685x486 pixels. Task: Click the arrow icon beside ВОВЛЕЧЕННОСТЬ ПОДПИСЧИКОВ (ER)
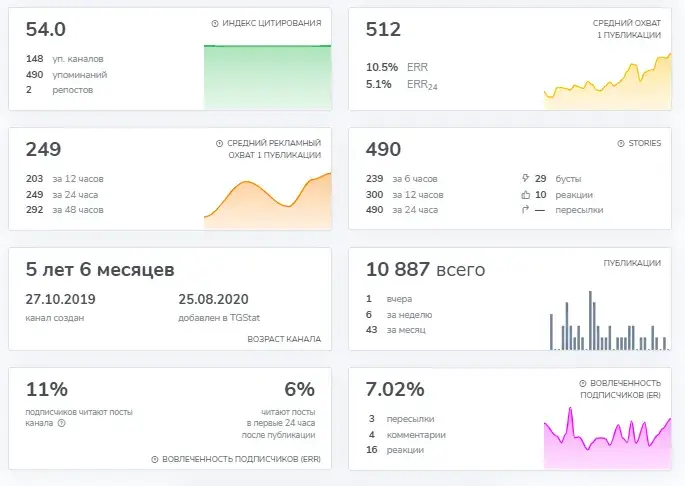[x=583, y=383]
